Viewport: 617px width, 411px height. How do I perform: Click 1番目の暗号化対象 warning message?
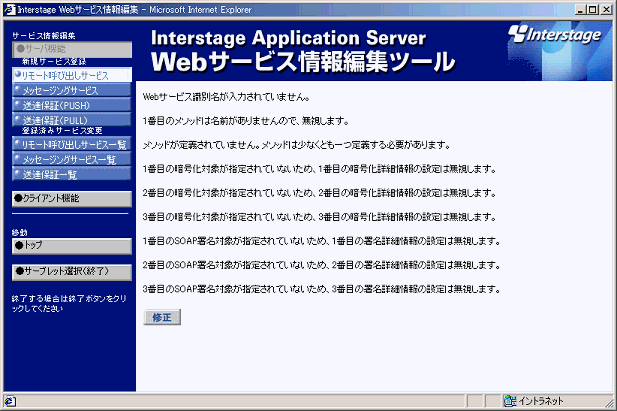click(x=319, y=169)
